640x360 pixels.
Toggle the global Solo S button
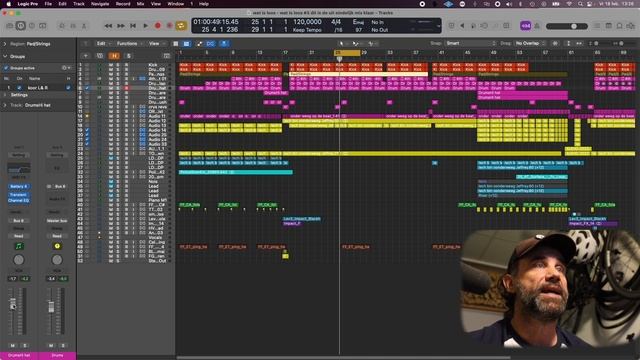click(x=129, y=56)
